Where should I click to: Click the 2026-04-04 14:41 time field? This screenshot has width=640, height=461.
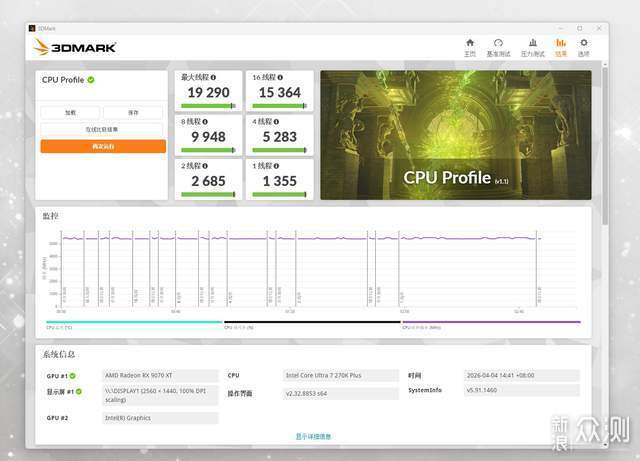522,375
